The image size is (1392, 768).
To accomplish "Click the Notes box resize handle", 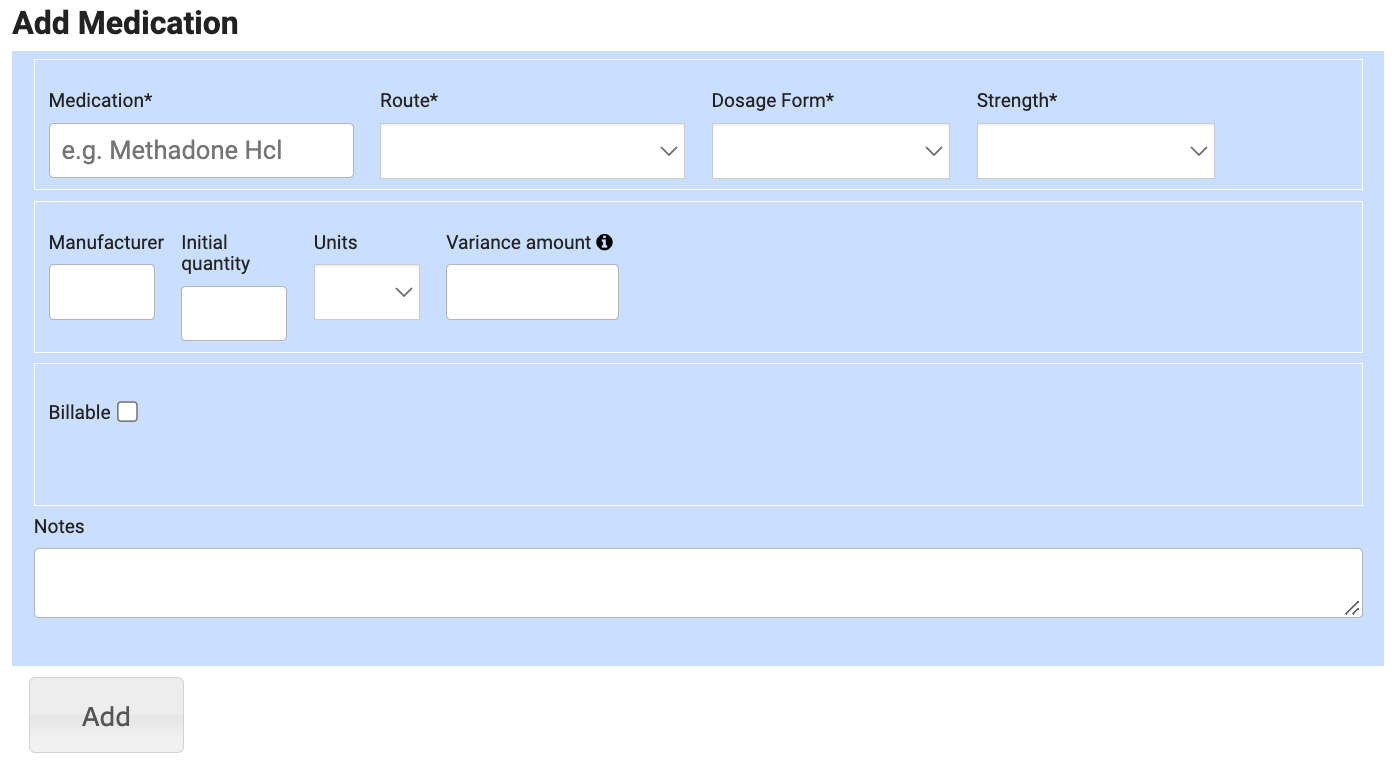I will point(1352,608).
